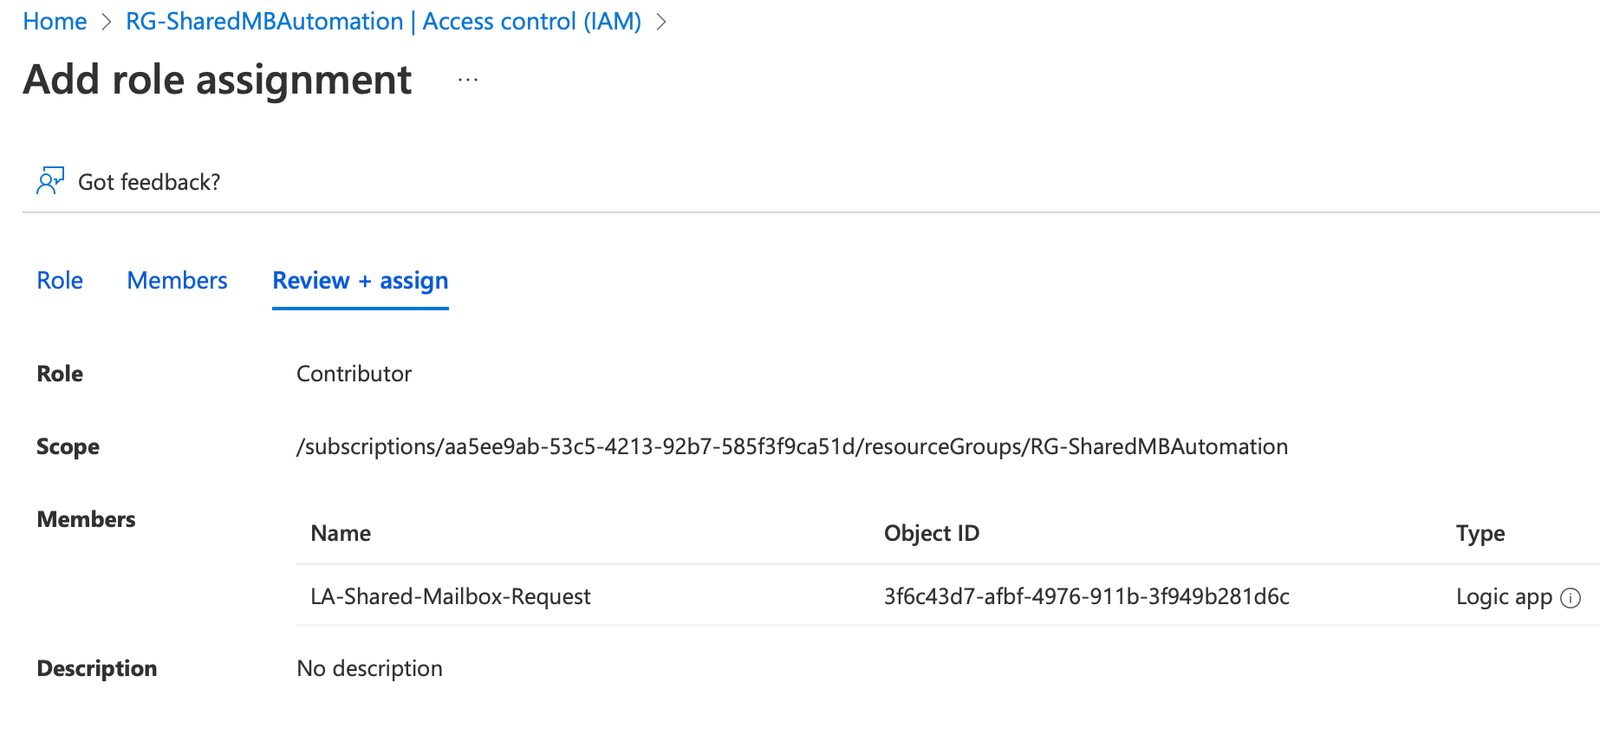Select the LA-Shared-Mailbox-Request member row
Screen dimensions: 1600x735
coord(450,596)
